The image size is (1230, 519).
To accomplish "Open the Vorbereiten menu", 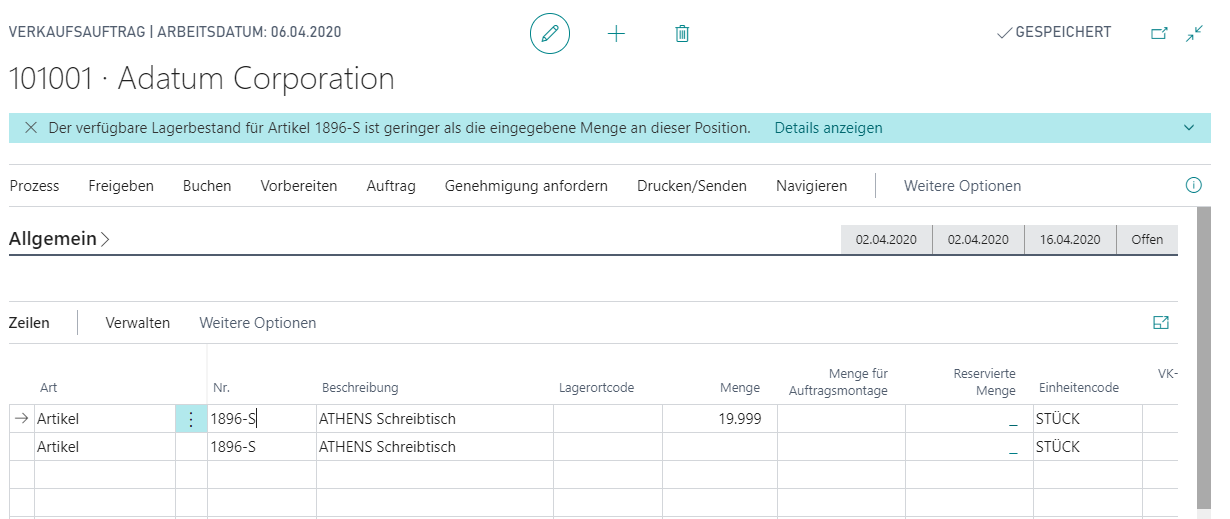I will point(299,186).
